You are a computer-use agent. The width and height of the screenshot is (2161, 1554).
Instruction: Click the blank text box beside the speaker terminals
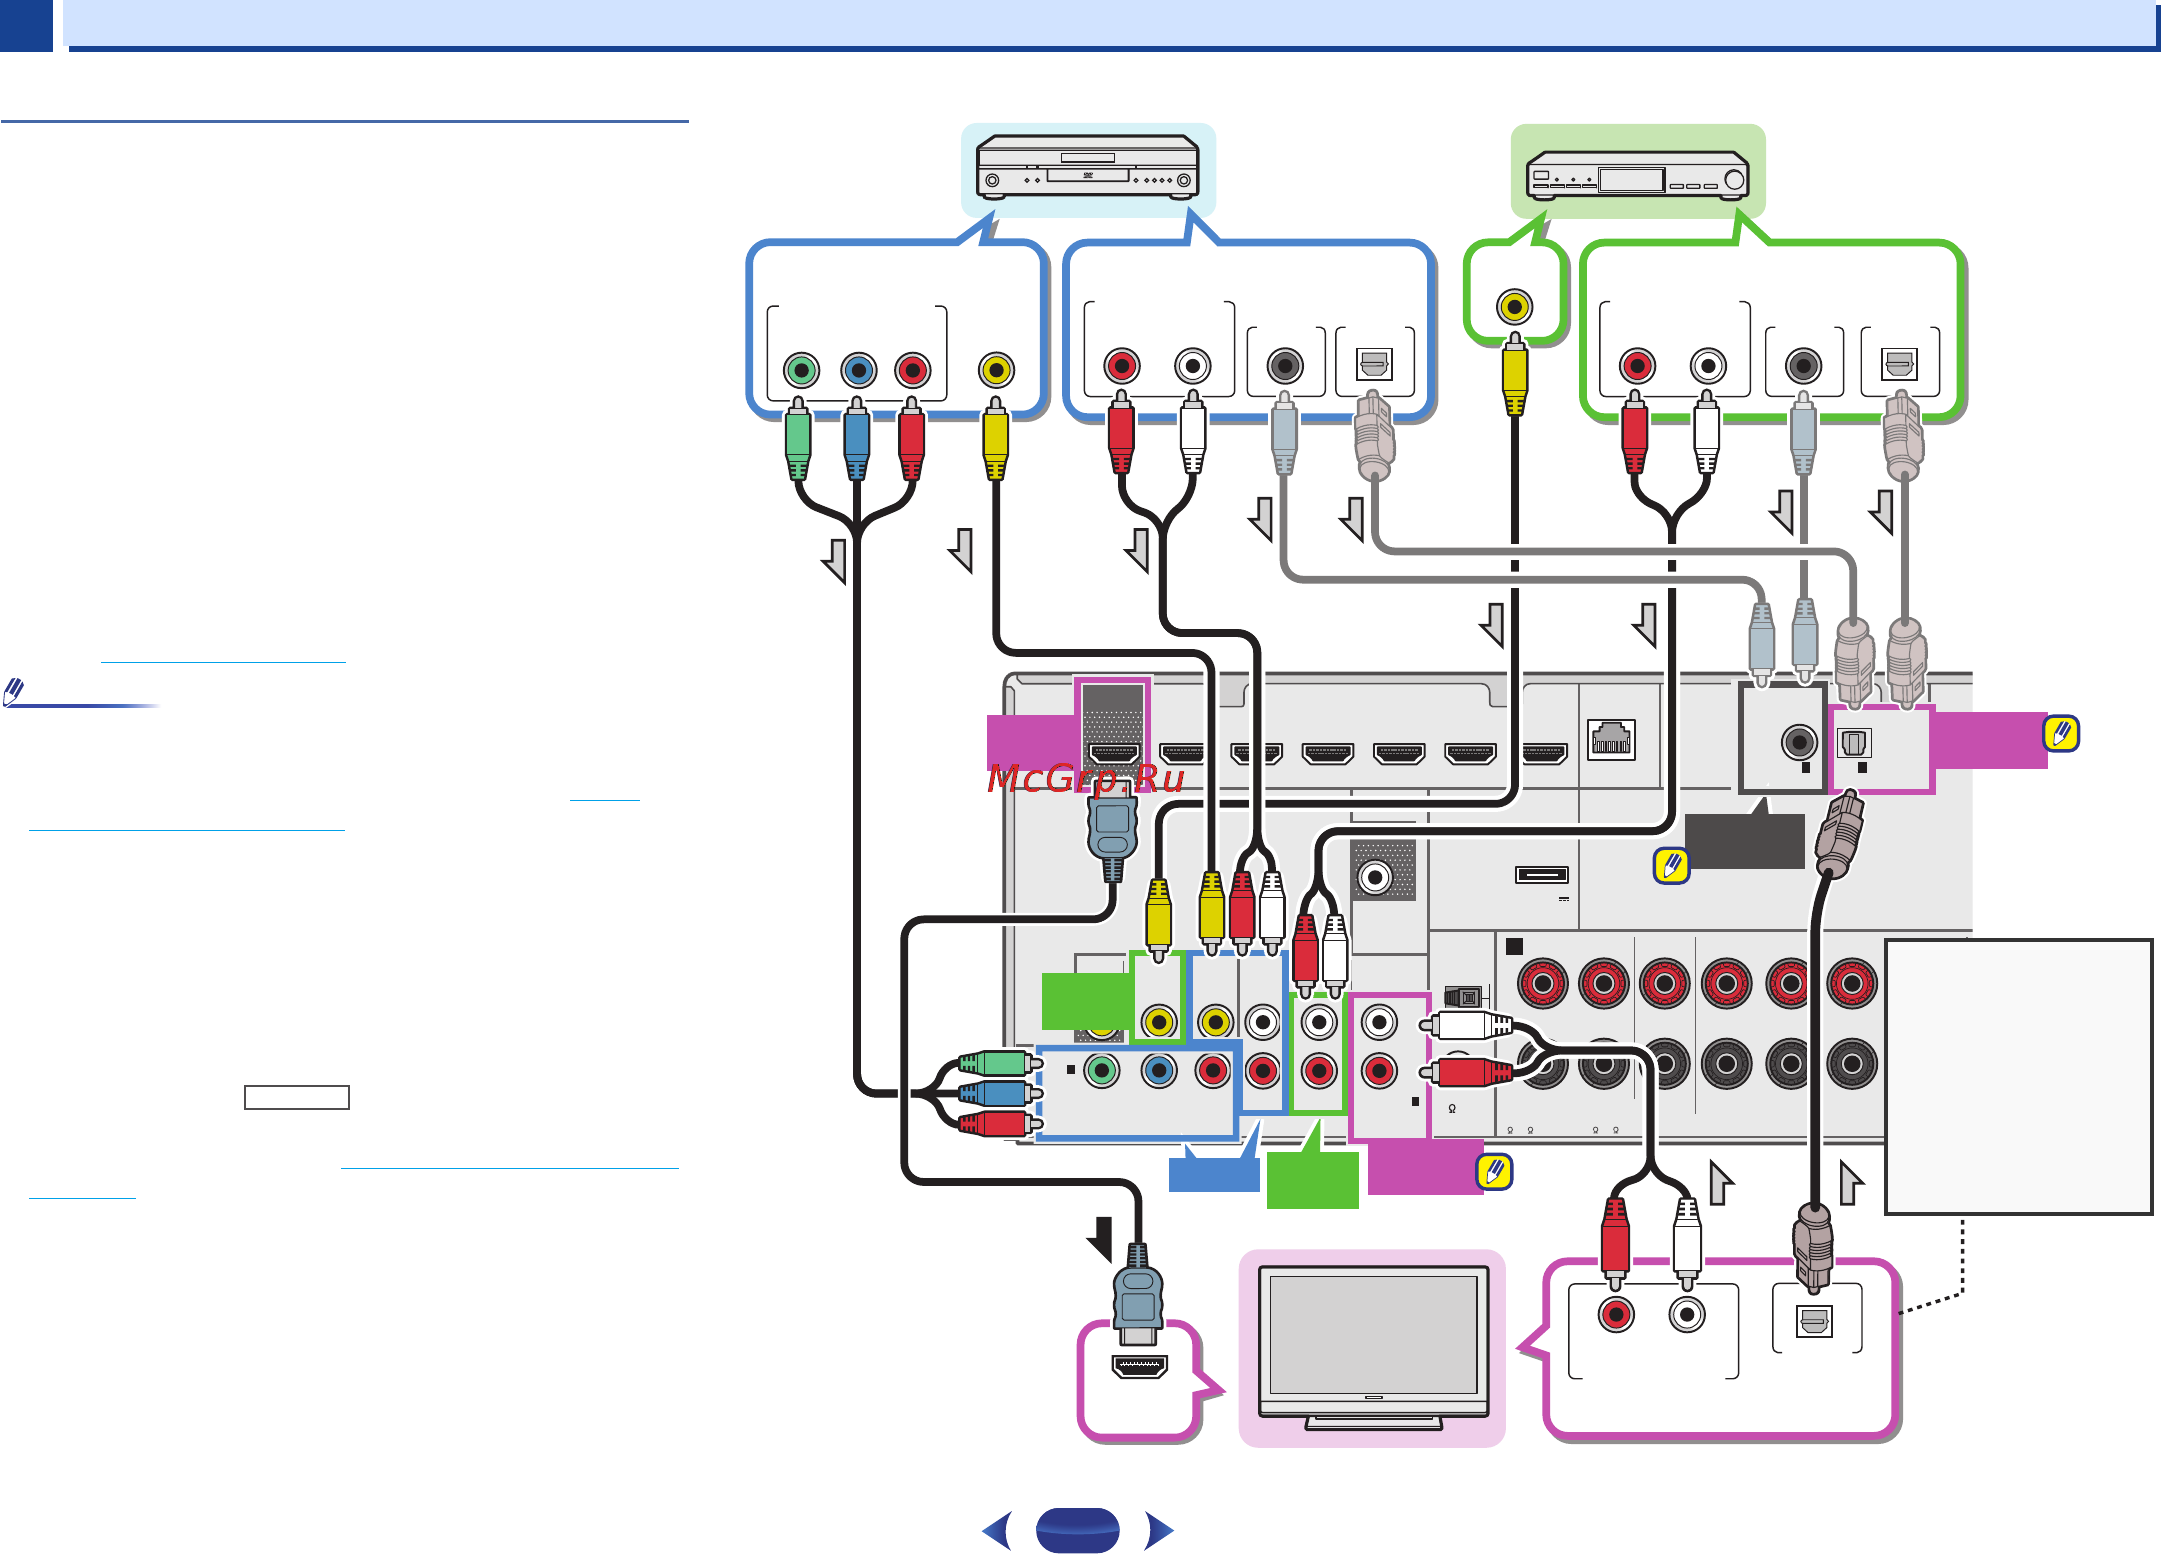[2018, 1076]
